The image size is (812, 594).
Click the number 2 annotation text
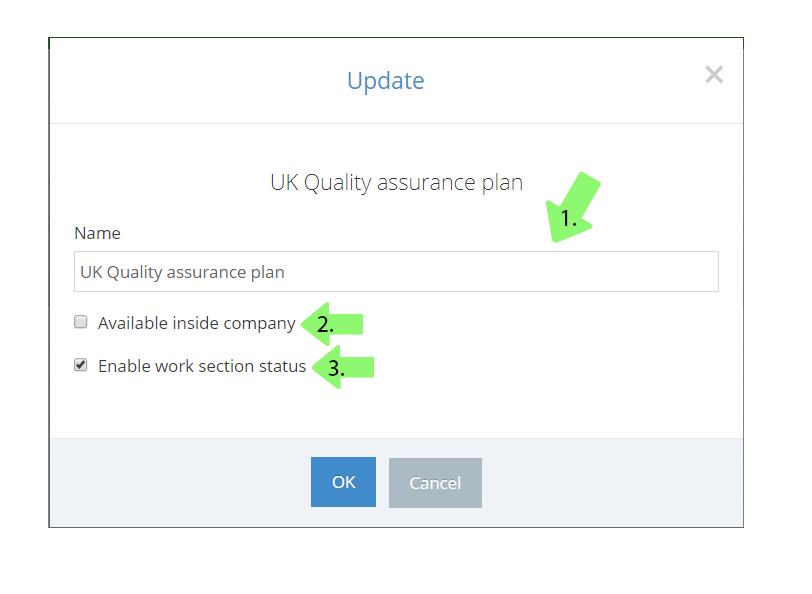tap(325, 325)
